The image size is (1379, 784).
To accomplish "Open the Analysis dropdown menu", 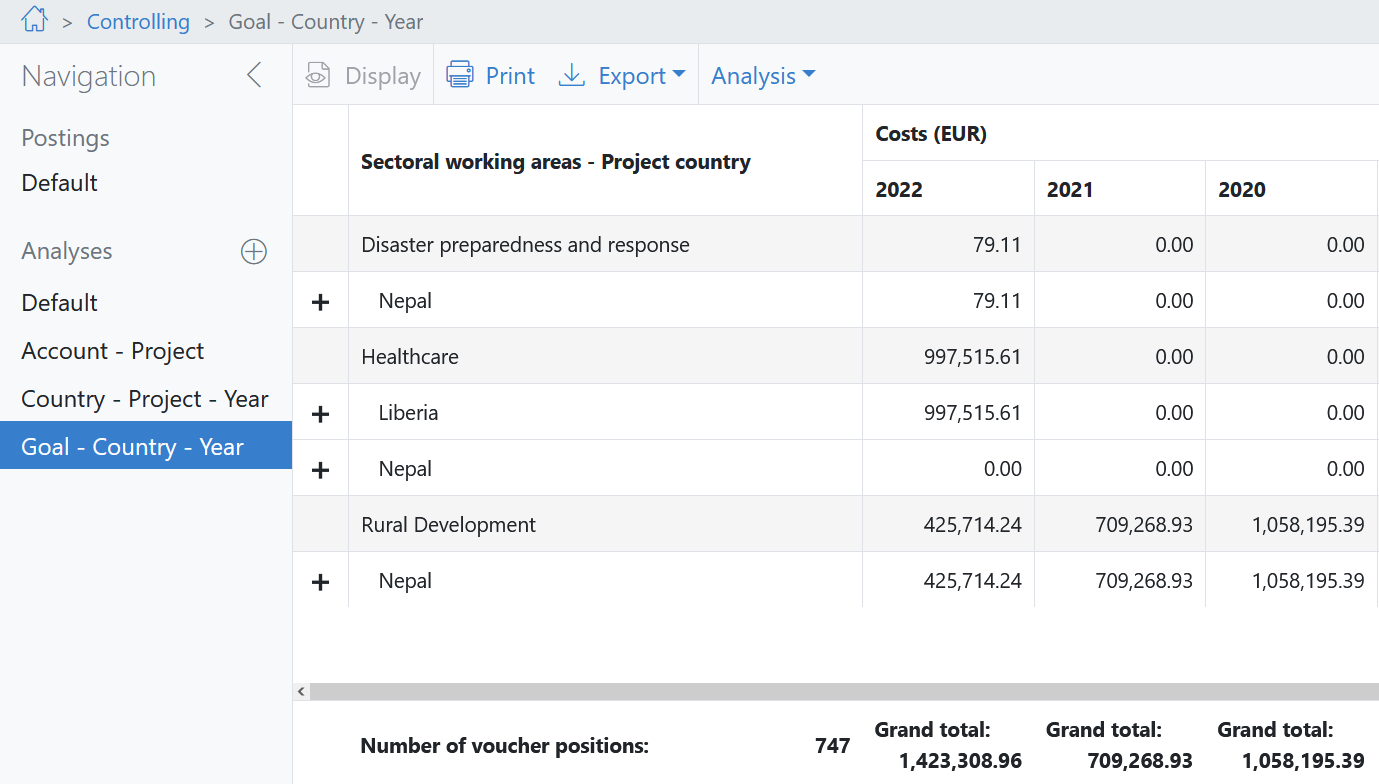I will coord(763,76).
